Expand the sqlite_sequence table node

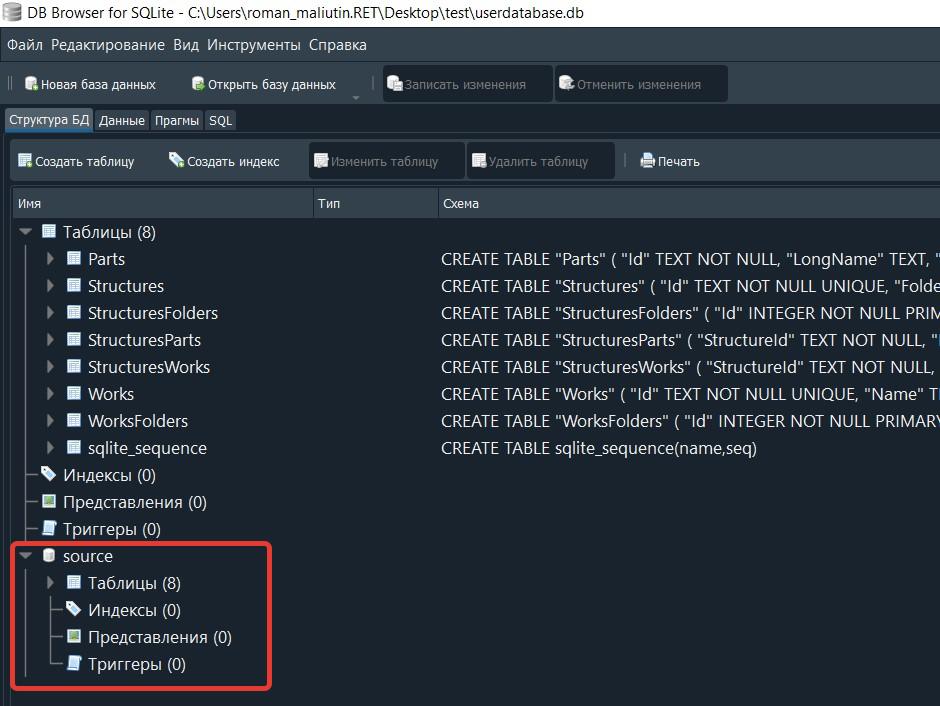(x=50, y=447)
